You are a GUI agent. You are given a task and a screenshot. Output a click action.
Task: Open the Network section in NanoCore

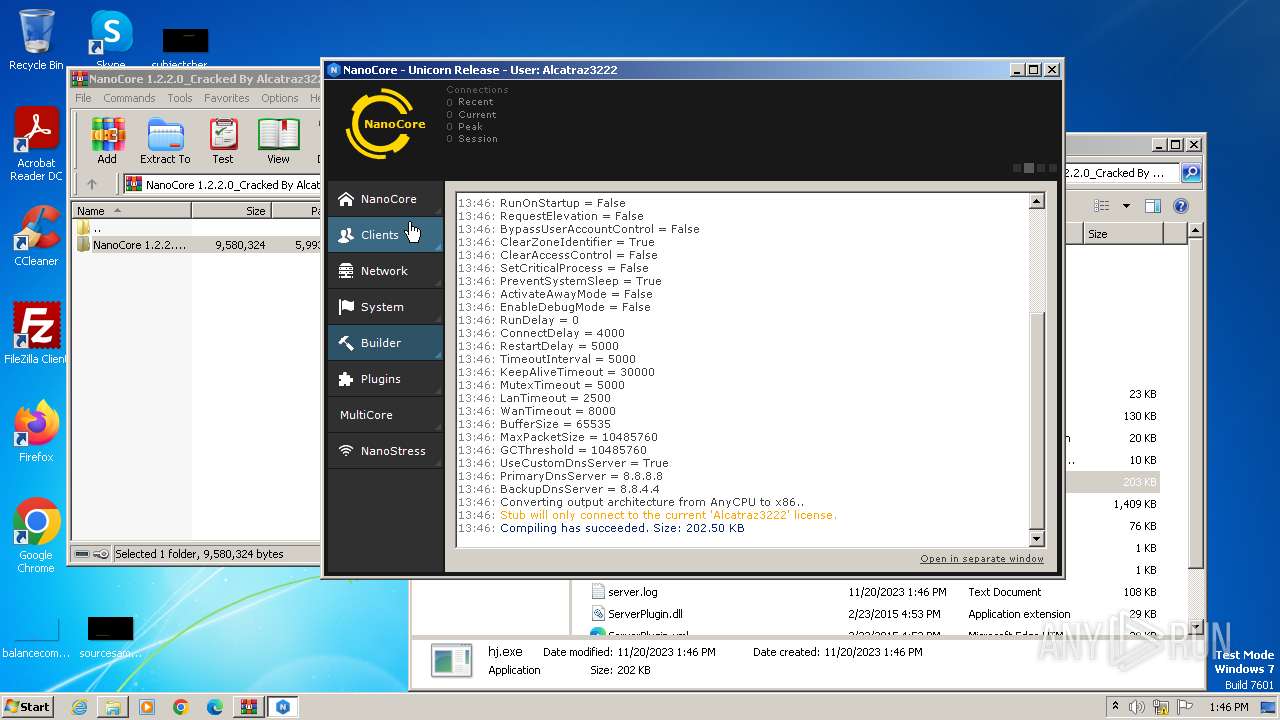[385, 271]
